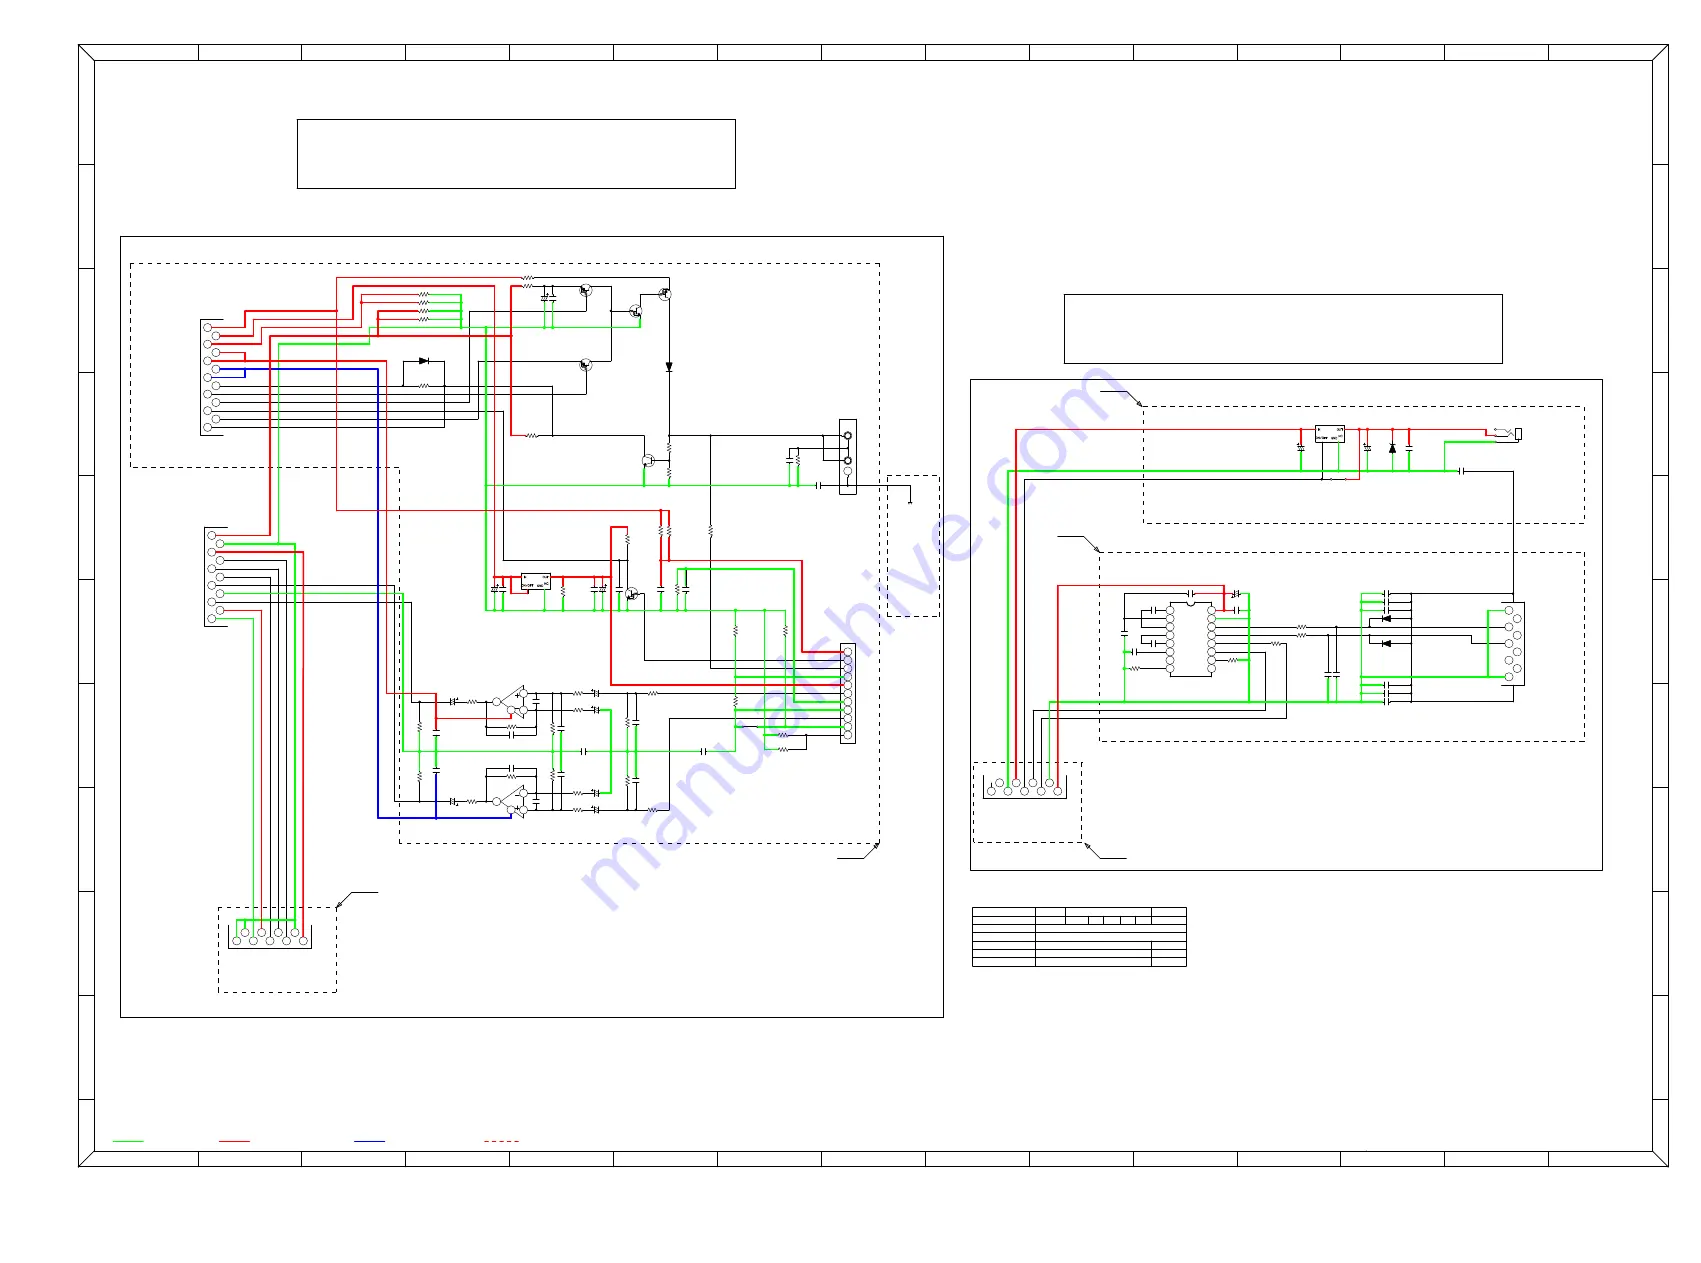1701x1263 pixels.
Task: Select the 9-pin D-sub connector in right schematic
Action: tap(1514, 643)
